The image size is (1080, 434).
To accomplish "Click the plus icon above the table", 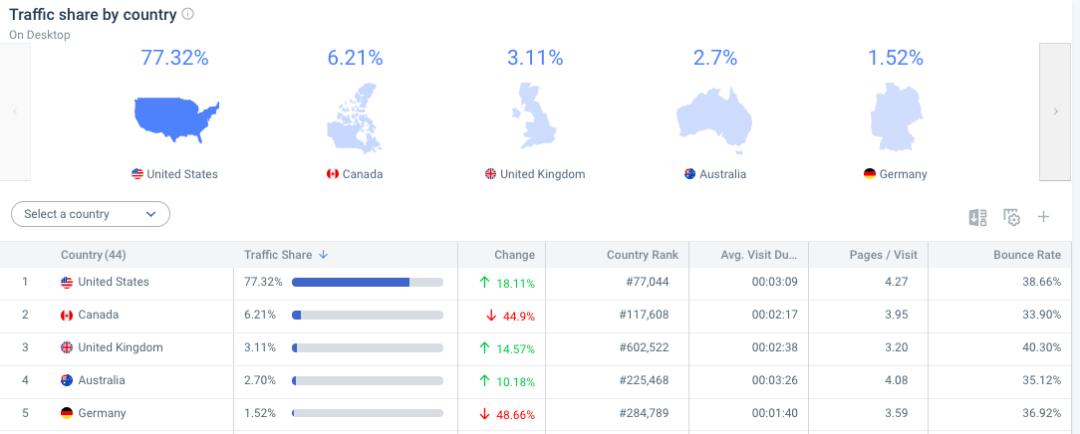I will coord(1044,217).
